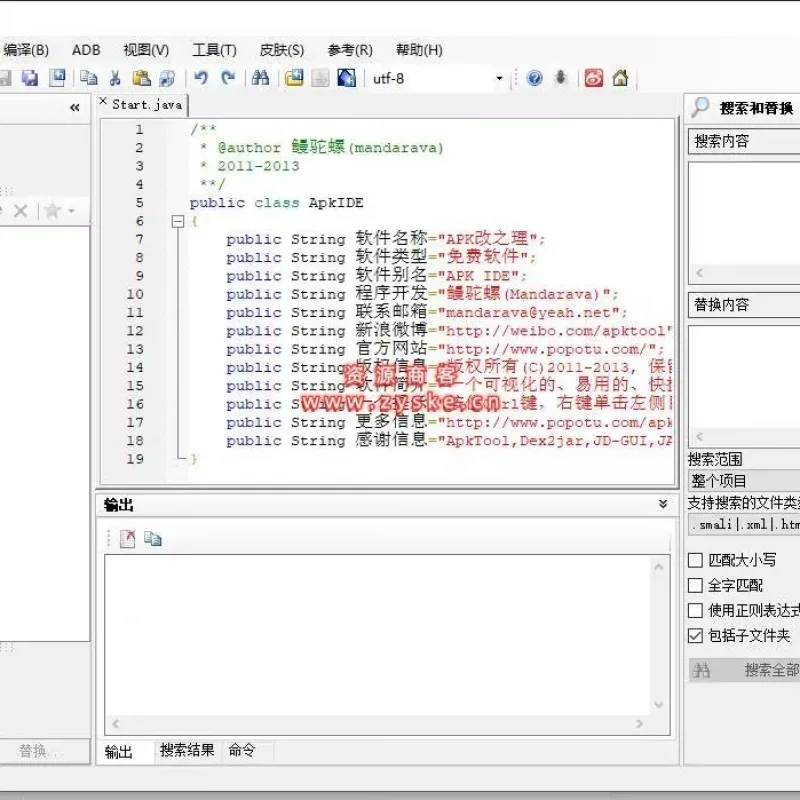Open the 参考(R) menu

point(350,50)
